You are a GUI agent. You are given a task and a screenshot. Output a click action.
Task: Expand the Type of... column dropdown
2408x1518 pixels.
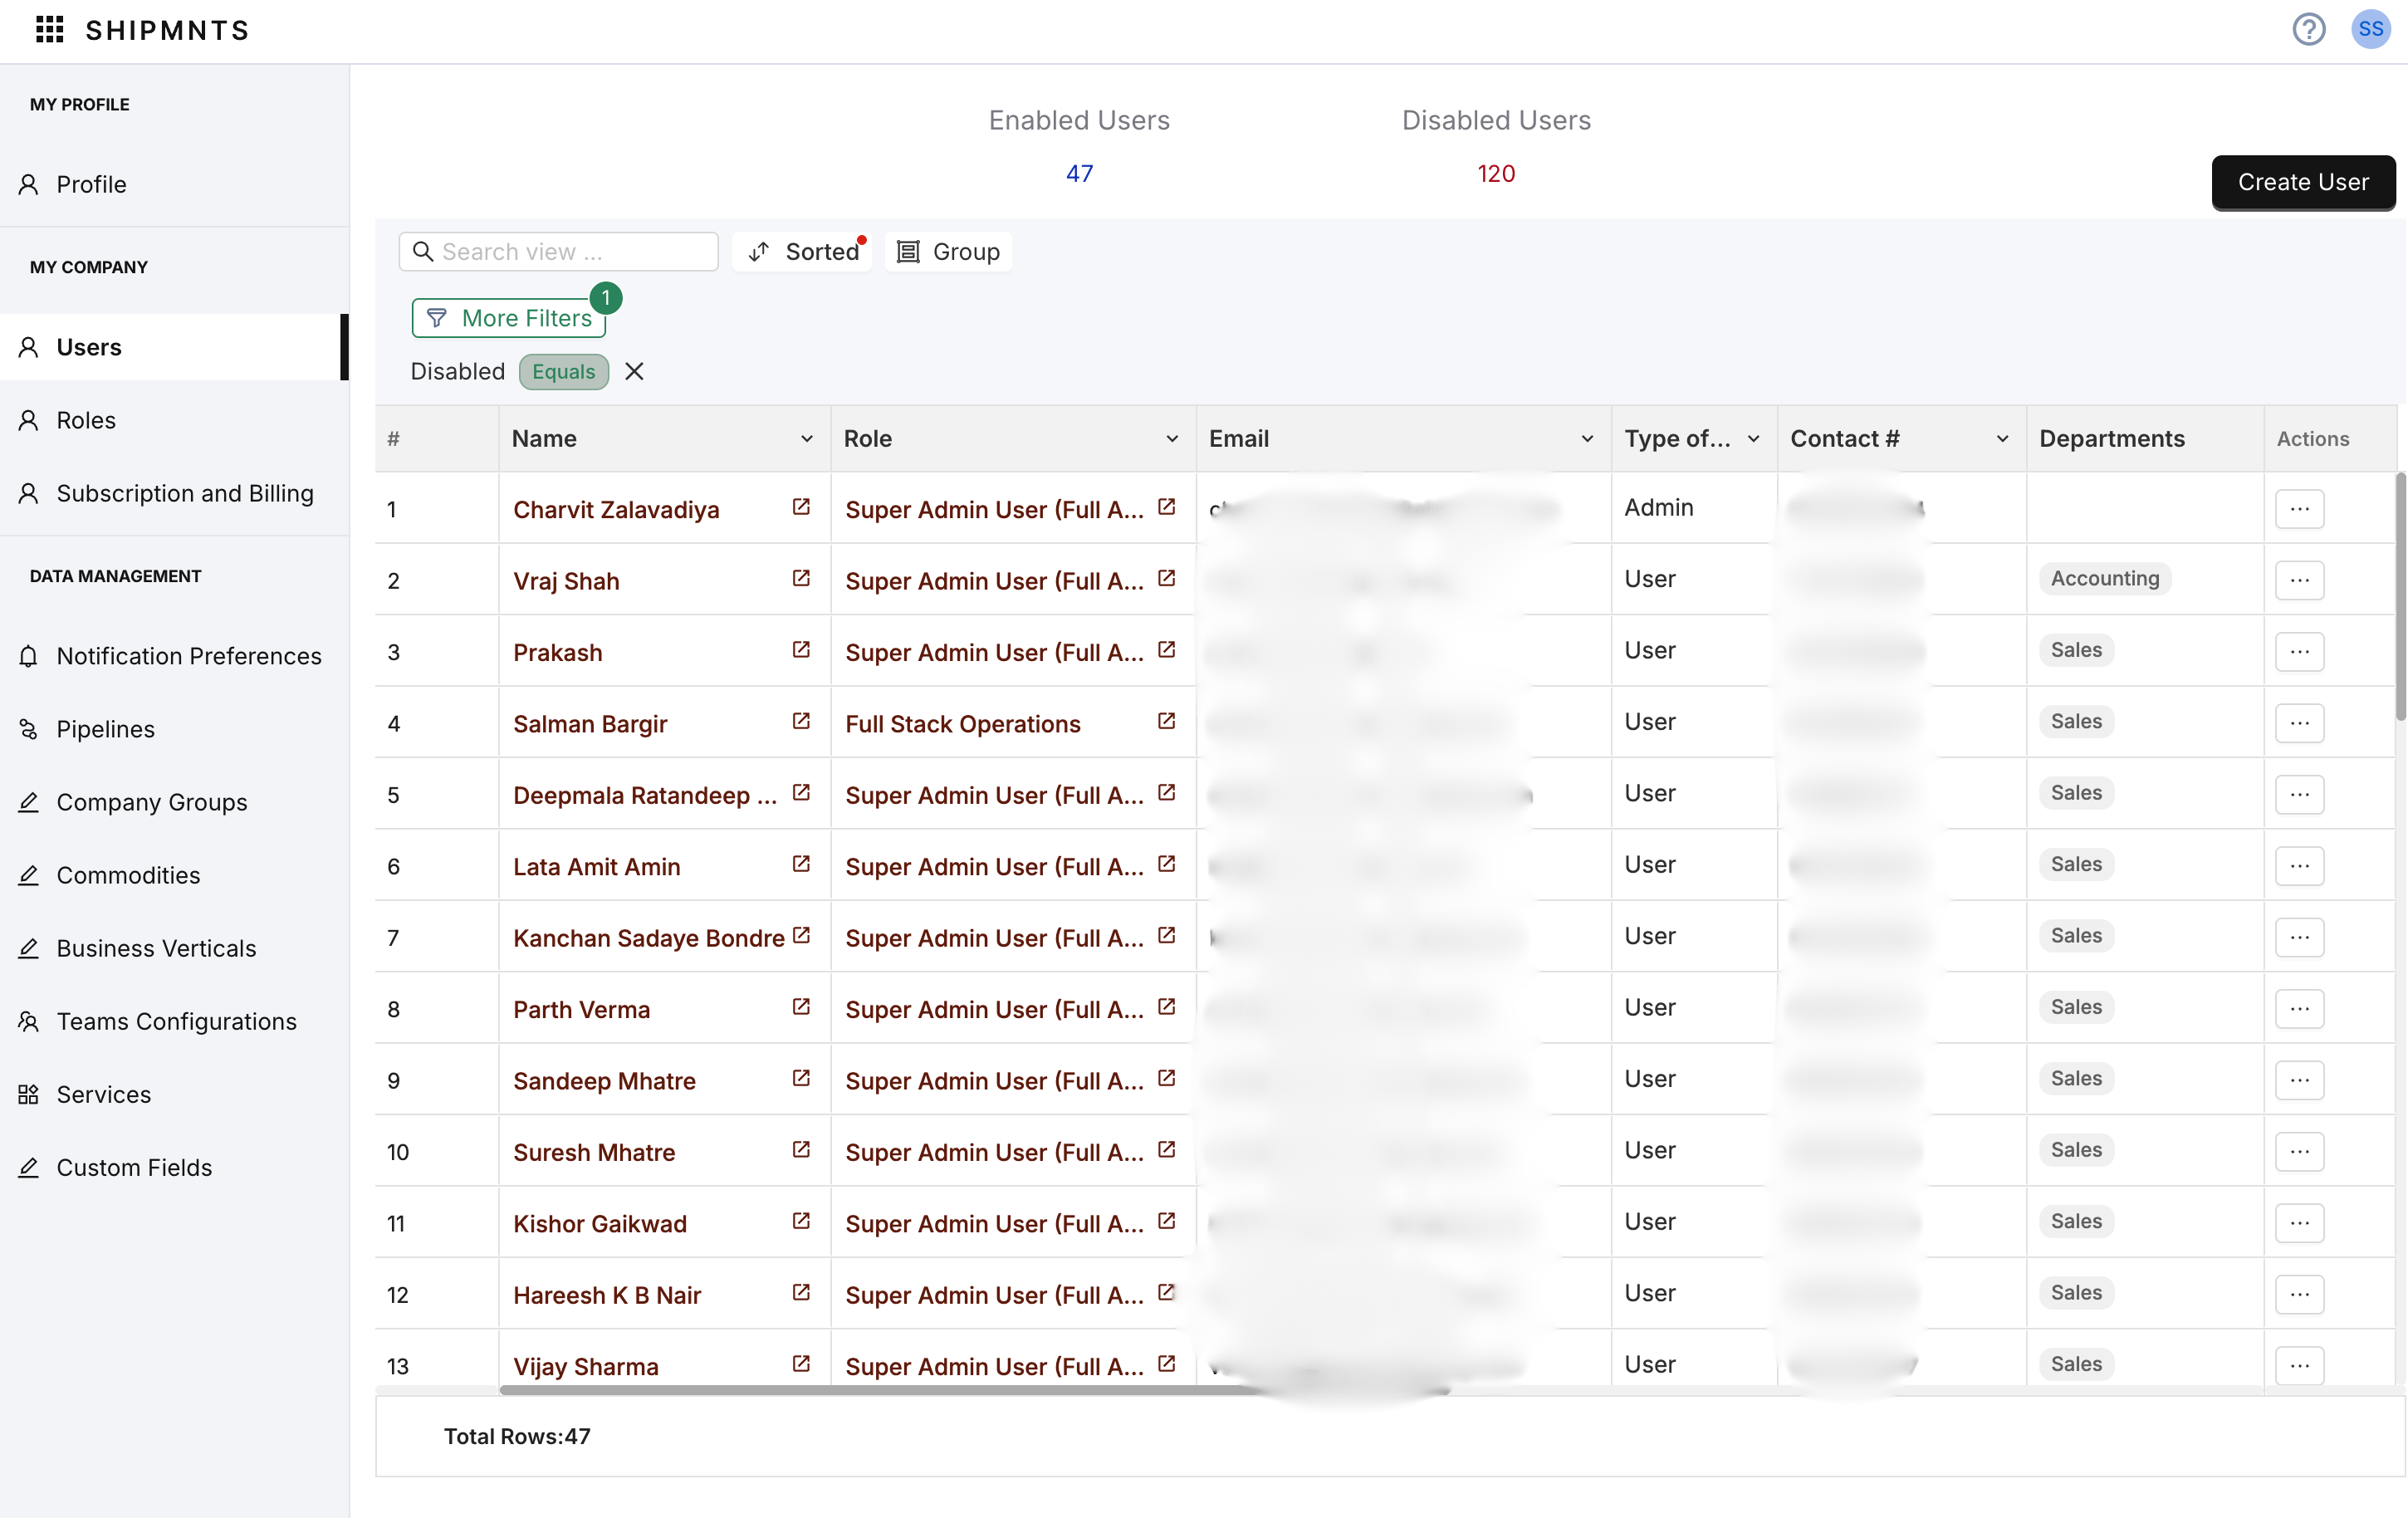click(x=1753, y=439)
